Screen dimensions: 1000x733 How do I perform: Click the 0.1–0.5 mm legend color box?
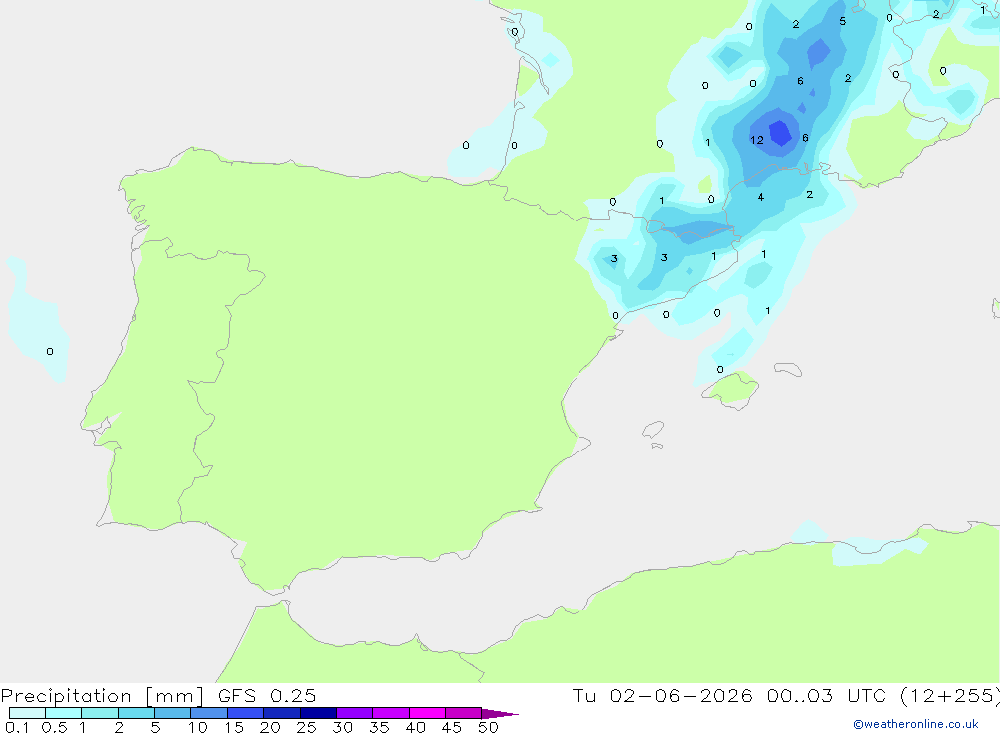coord(27,713)
